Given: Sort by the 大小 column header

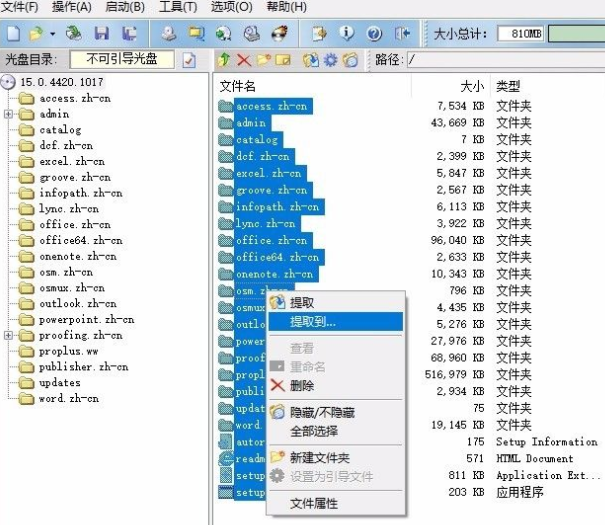Looking at the screenshot, I should point(472,86).
